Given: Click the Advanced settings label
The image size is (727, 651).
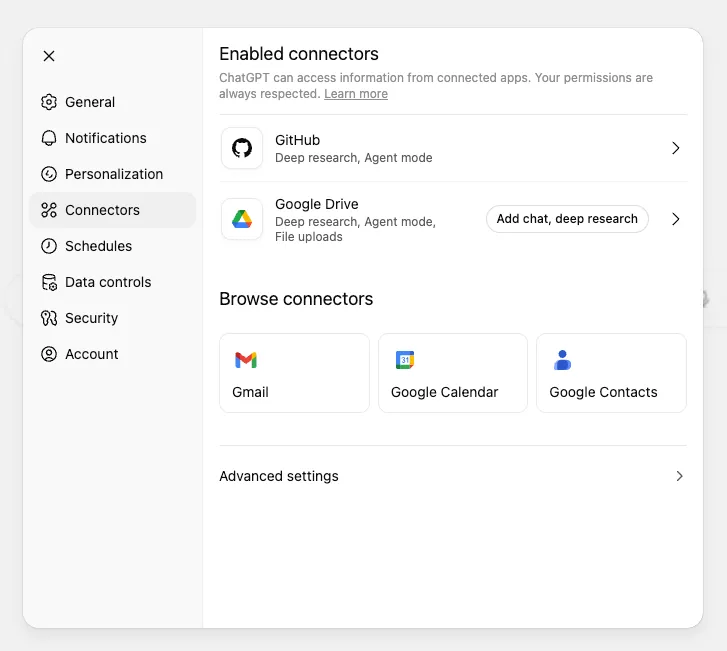Looking at the screenshot, I should pos(279,476).
